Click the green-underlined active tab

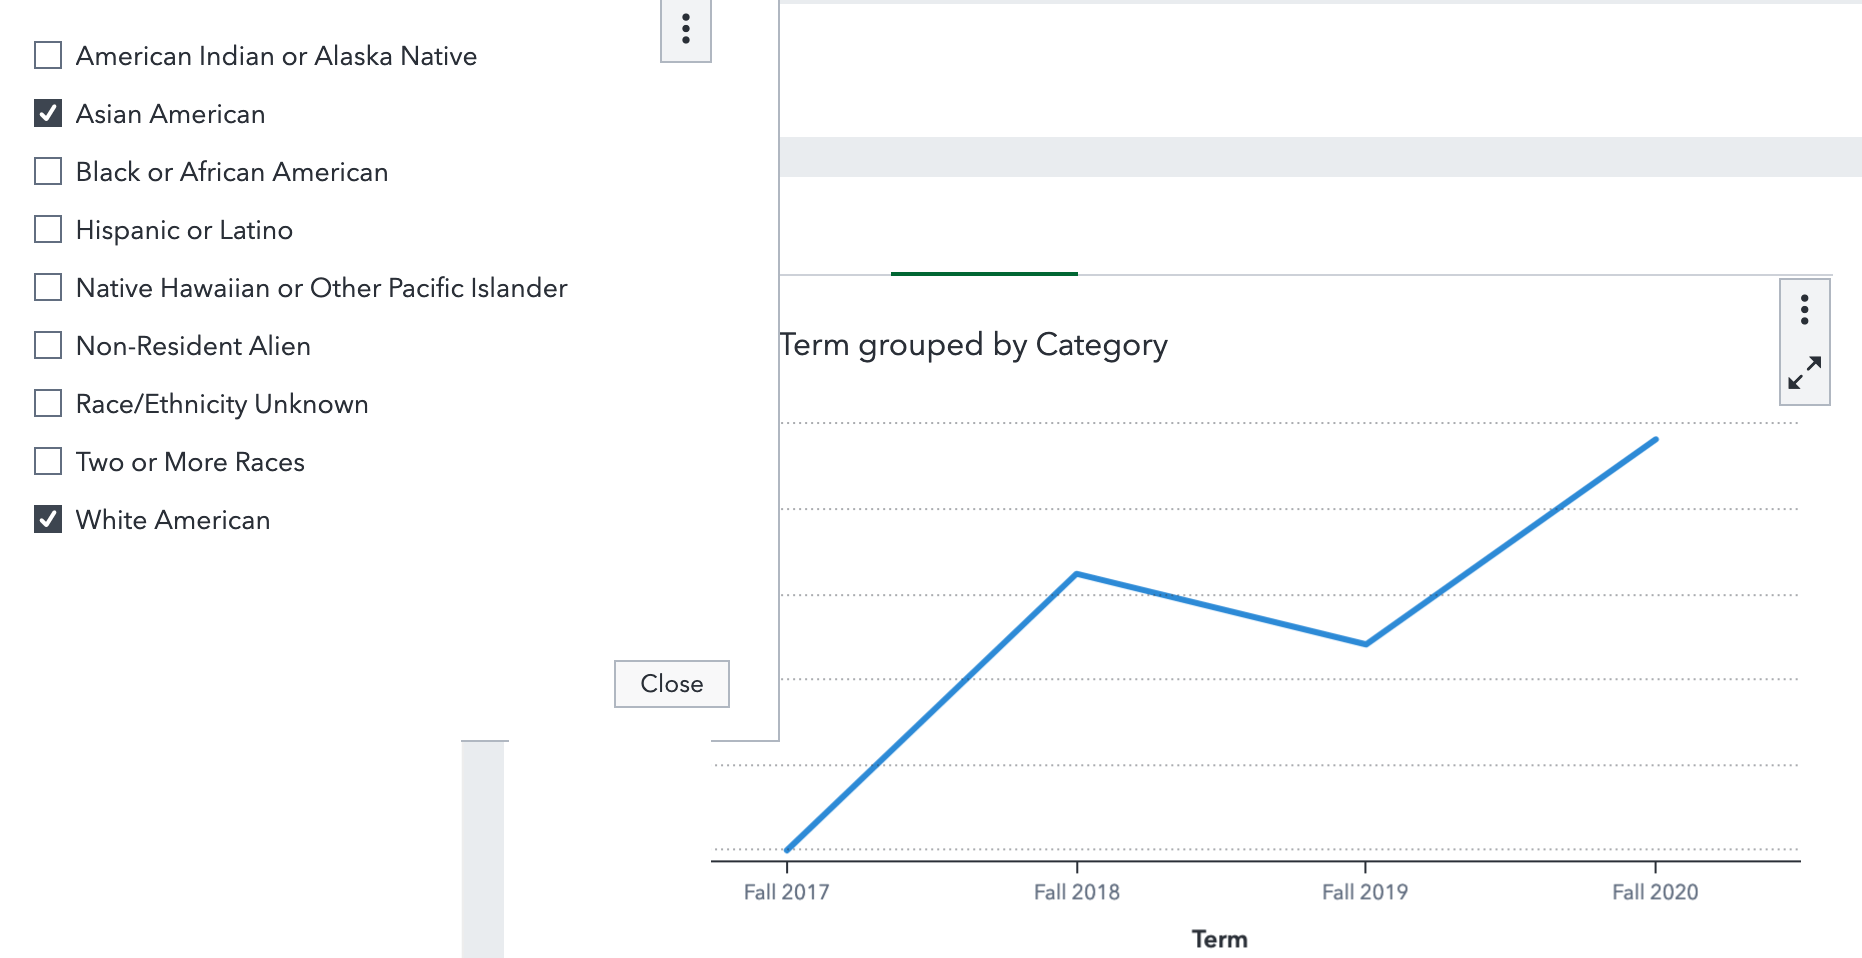[x=984, y=255]
